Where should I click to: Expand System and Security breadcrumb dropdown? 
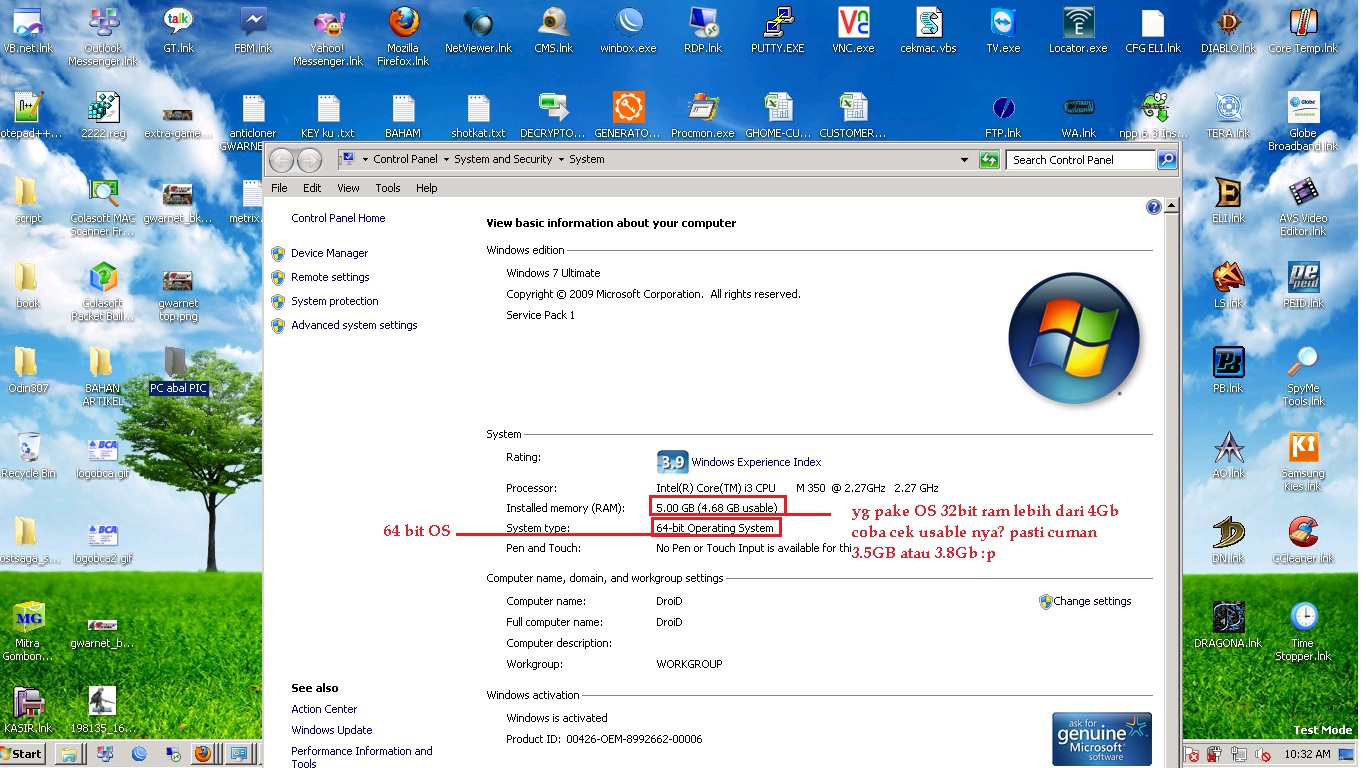tap(561, 159)
